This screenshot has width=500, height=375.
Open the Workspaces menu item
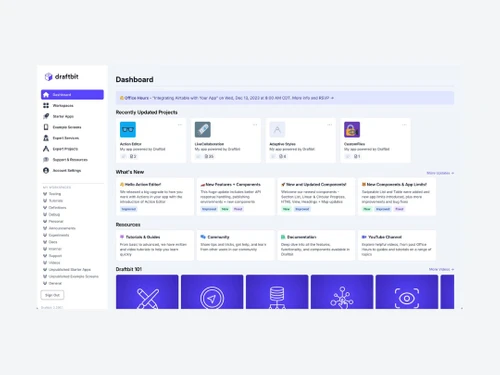click(x=72, y=105)
